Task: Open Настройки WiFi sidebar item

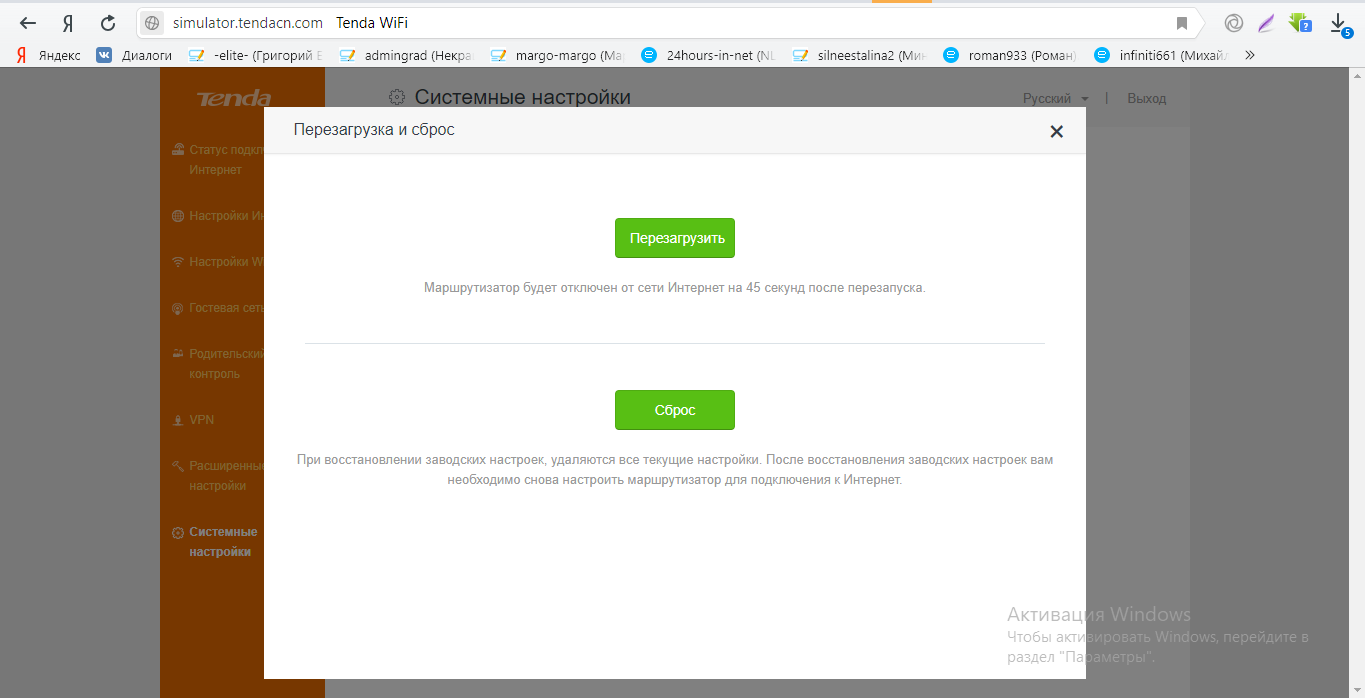Action: pos(217,261)
